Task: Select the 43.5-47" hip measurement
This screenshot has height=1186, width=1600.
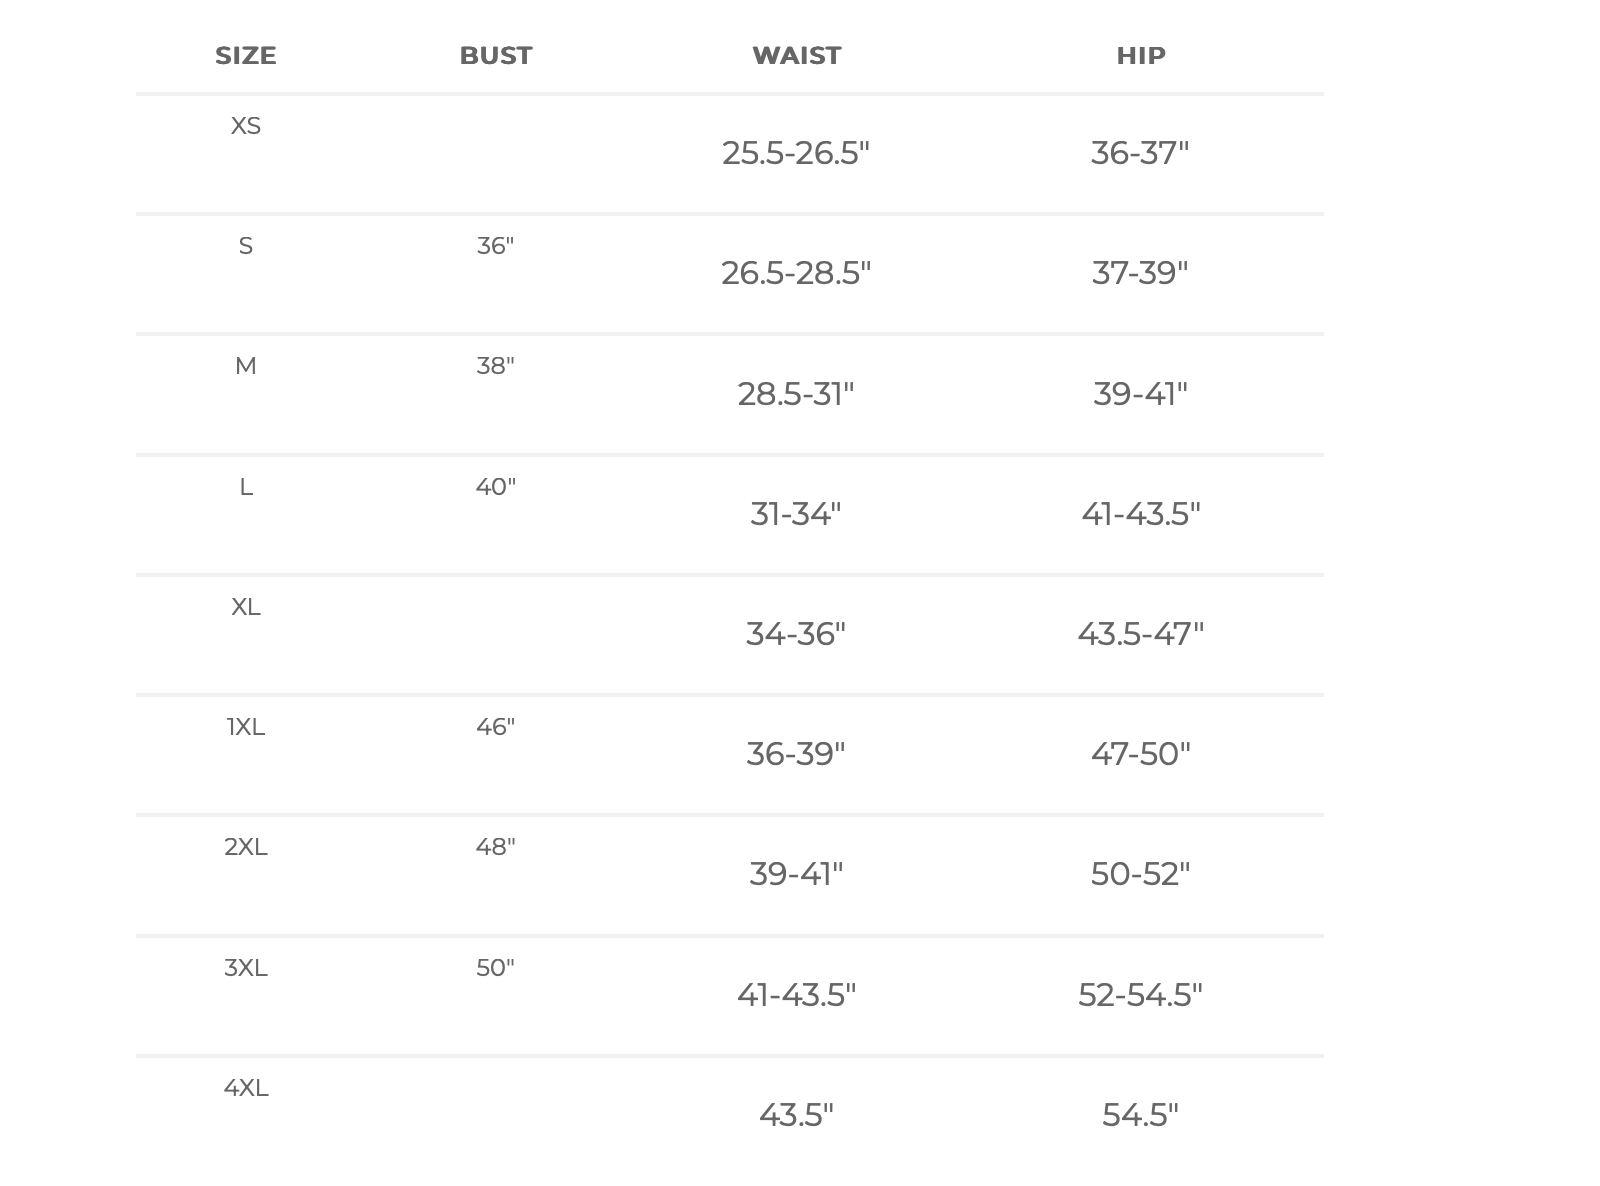Action: (x=1140, y=634)
